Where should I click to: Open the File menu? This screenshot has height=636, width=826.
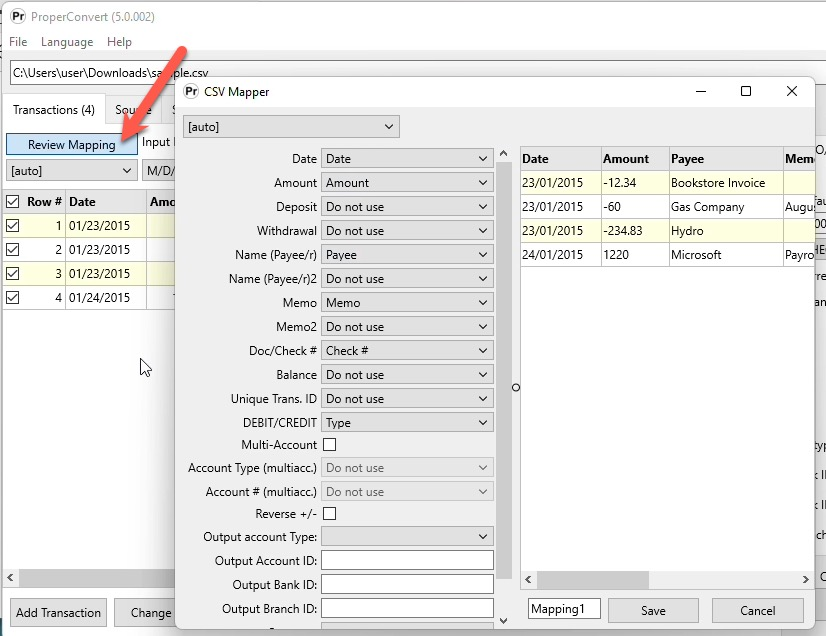coord(17,42)
